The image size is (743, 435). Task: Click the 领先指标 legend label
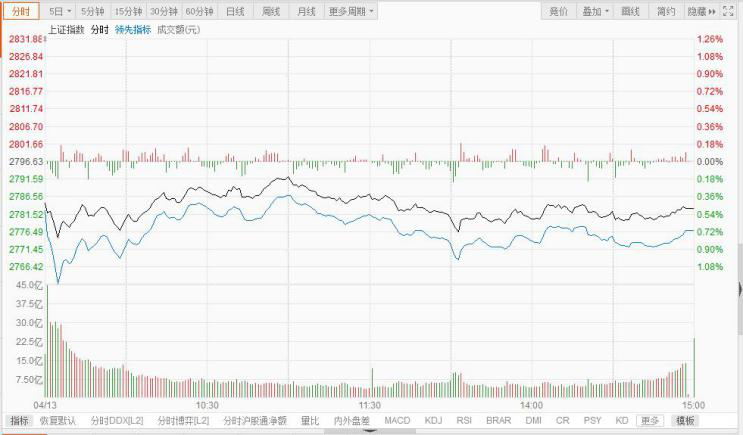[133, 30]
